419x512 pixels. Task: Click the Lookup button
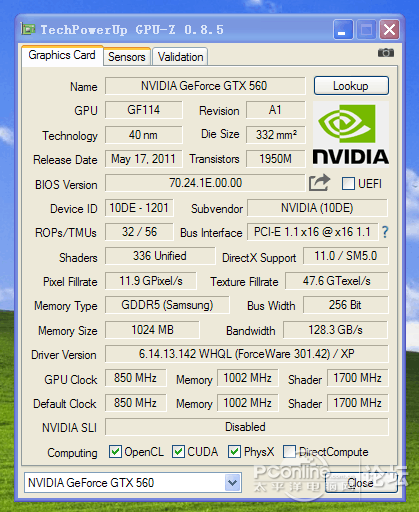(x=351, y=86)
